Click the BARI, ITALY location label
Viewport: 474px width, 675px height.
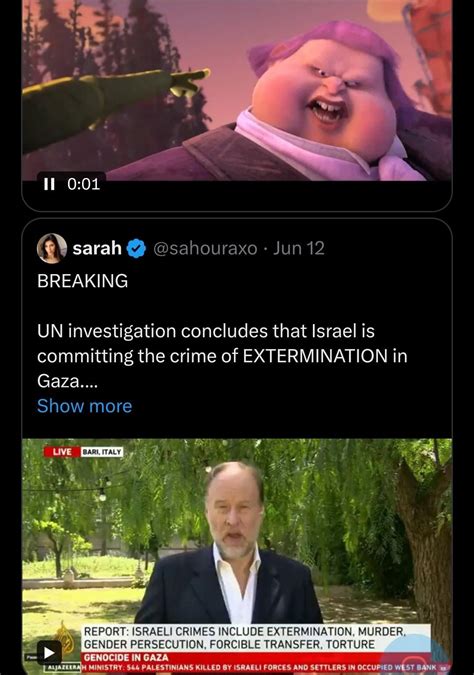coord(102,452)
